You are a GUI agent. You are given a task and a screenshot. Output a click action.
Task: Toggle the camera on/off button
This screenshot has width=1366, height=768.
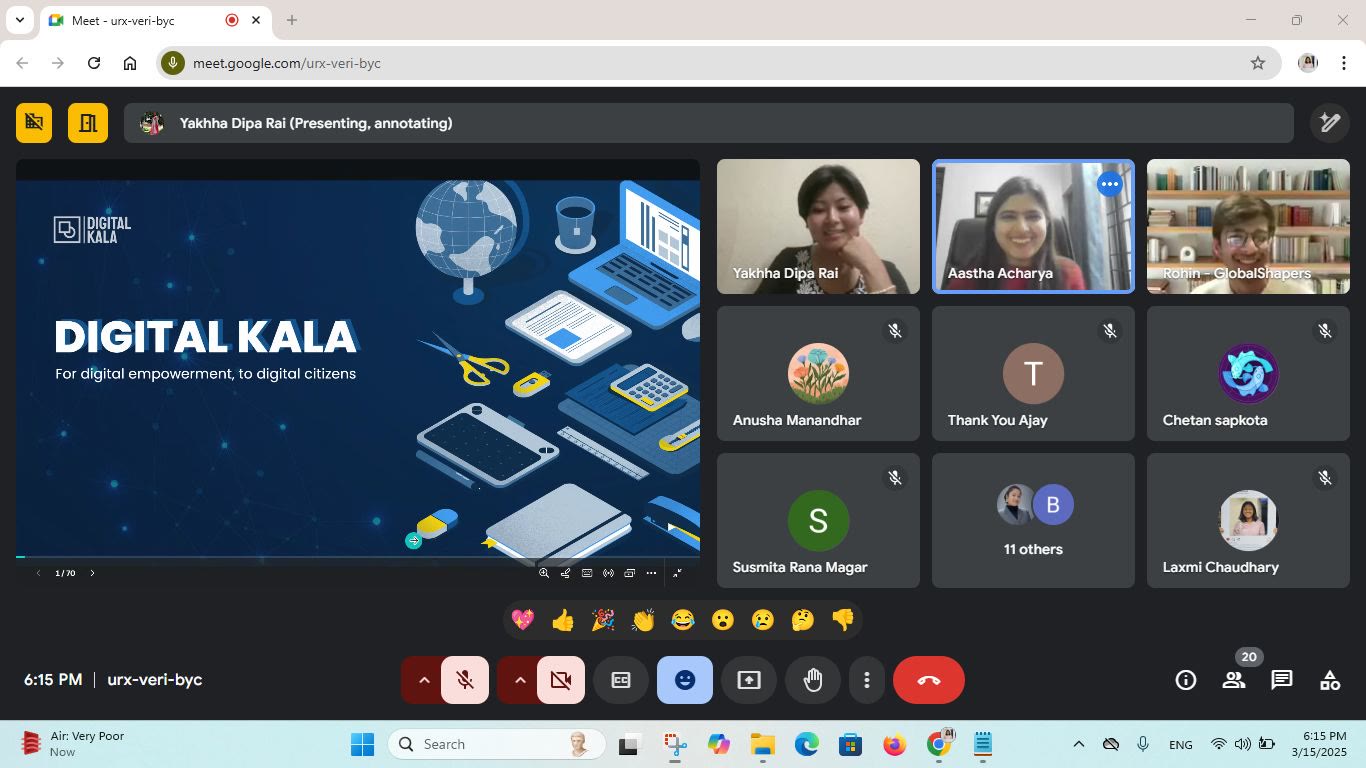tap(561, 680)
